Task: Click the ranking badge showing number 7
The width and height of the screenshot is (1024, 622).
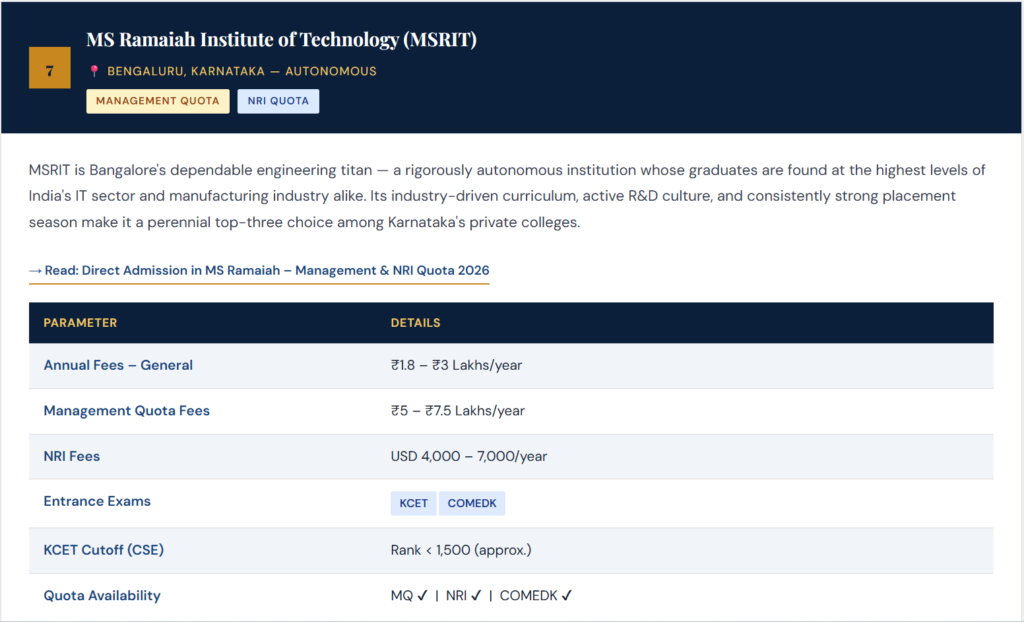Action: [49, 69]
